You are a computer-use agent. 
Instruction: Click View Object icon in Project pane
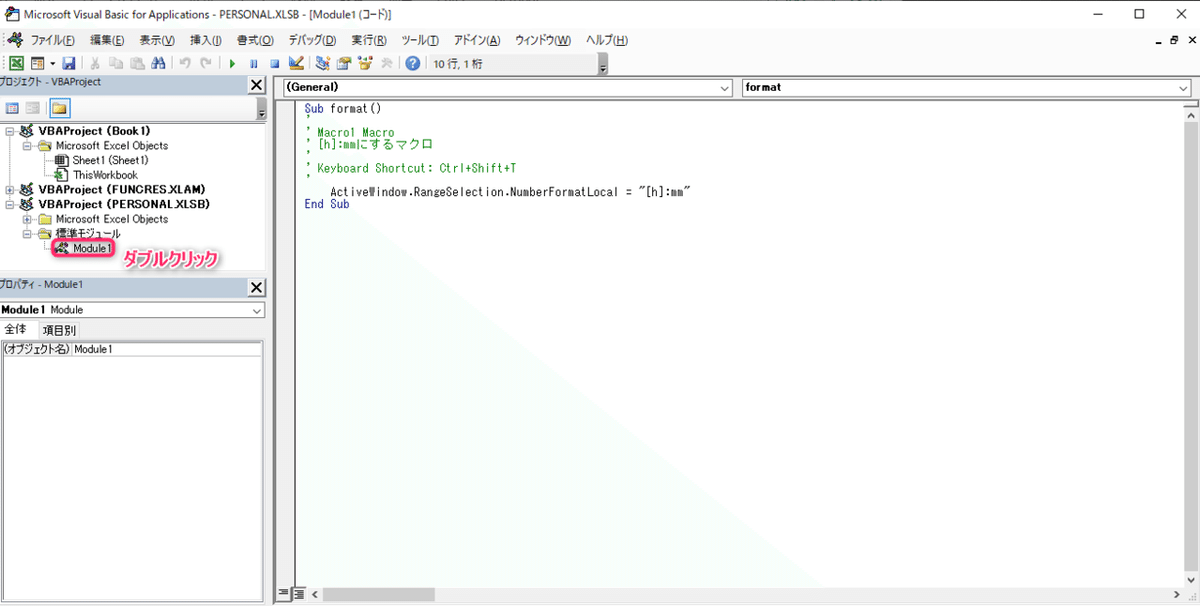(33, 108)
